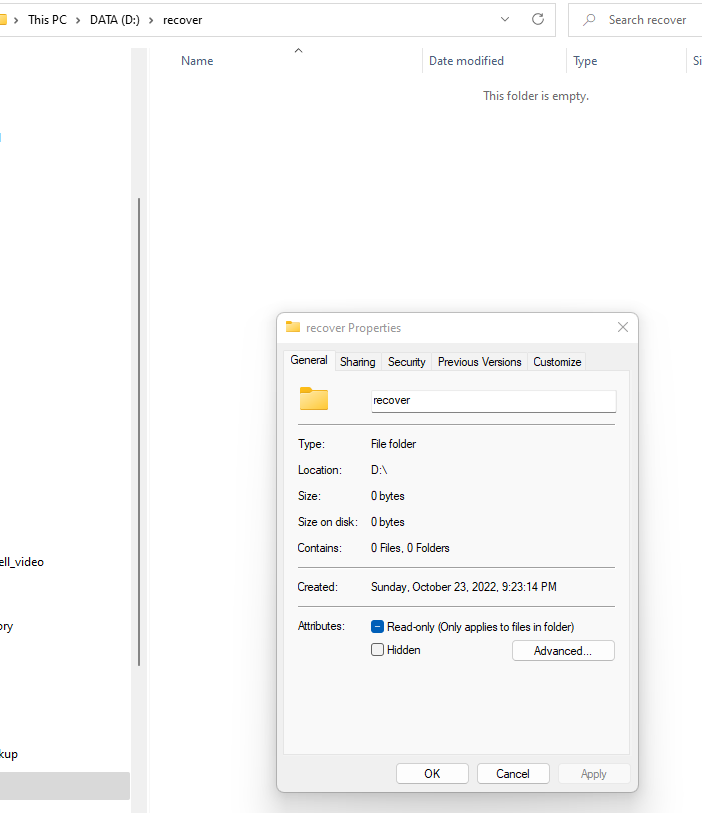702x813 pixels.
Task: Expand chevron after This PC breadcrumb
Action: (x=76, y=19)
